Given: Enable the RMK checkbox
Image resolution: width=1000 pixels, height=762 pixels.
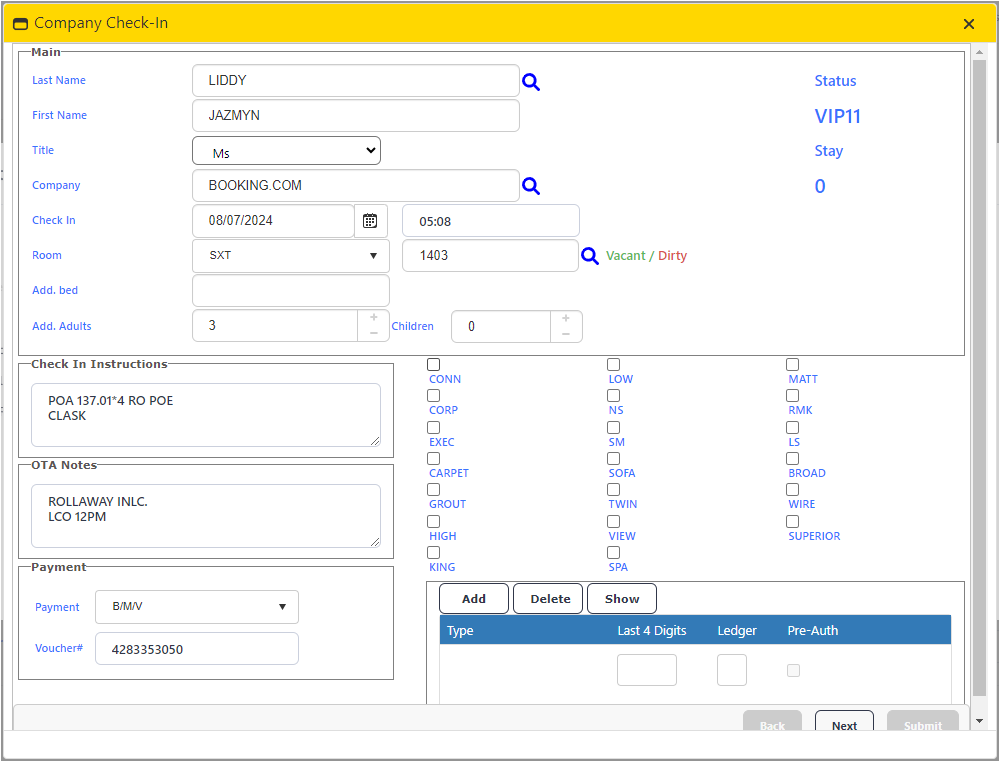Looking at the screenshot, I should (793, 396).
